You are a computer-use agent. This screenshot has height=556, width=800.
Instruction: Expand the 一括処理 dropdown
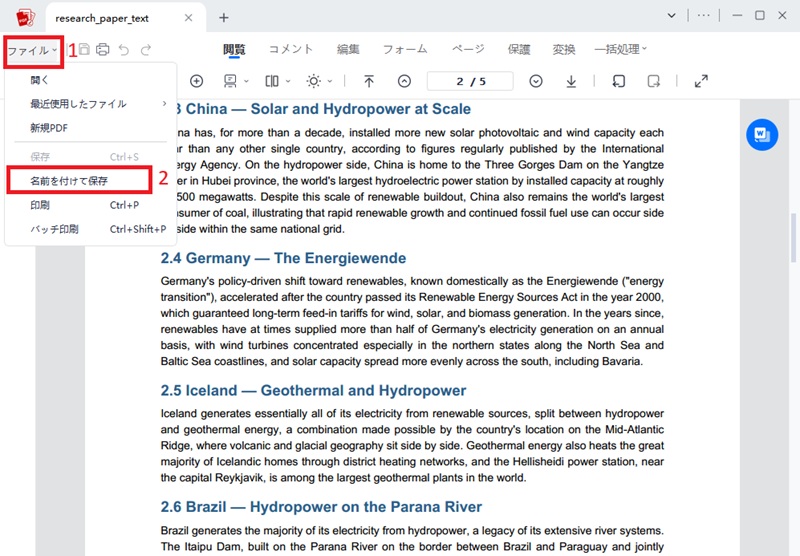click(620, 49)
